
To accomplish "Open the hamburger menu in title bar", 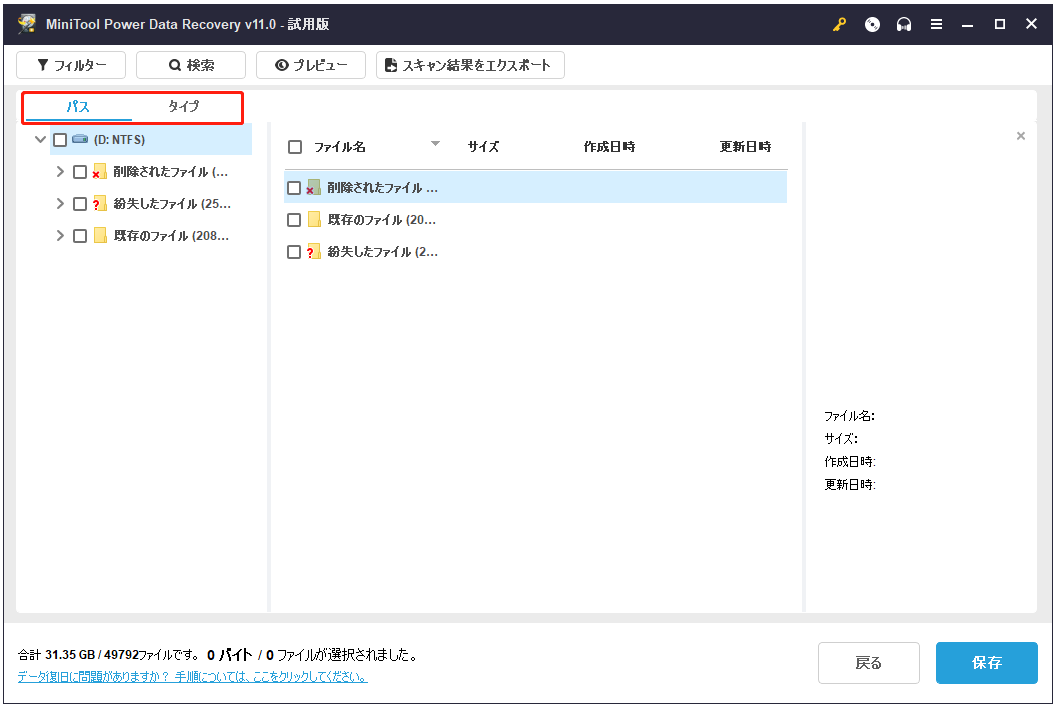I will click(936, 24).
